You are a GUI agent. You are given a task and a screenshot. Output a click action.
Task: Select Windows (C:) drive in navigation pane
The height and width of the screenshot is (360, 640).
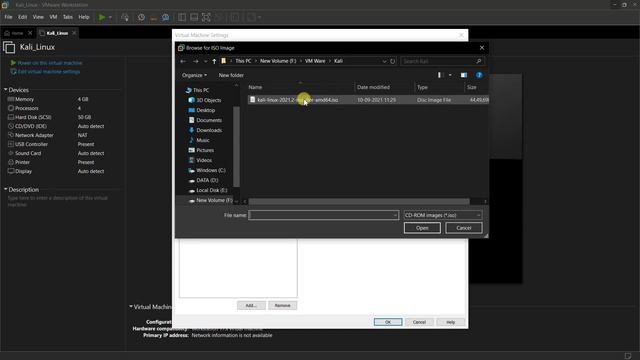pyautogui.click(x=207, y=170)
